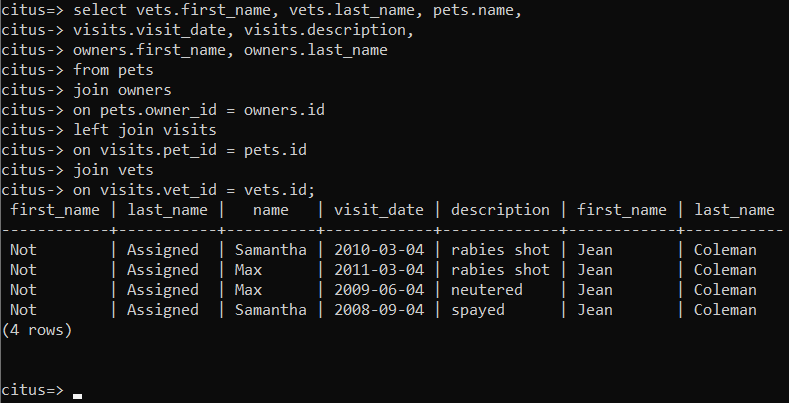Click "vets.id;" at the query end
Image resolution: width=789 pixels, height=403 pixels.
pyautogui.click(x=279, y=190)
